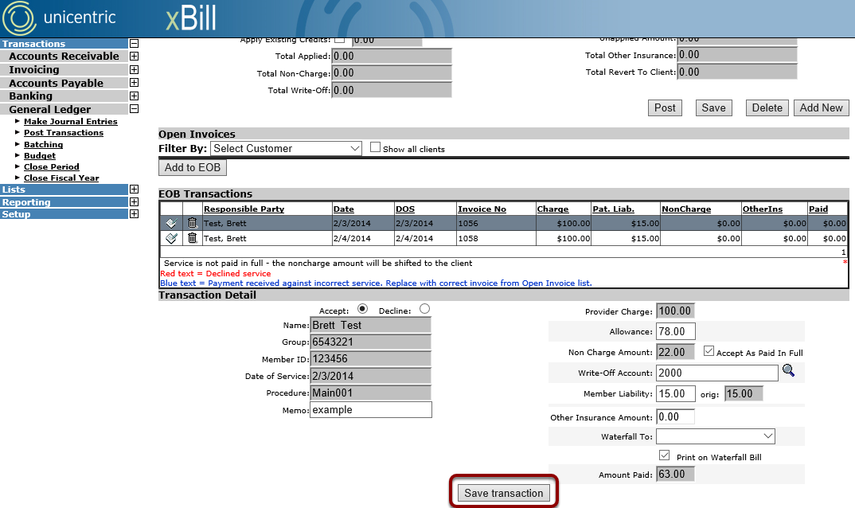Open Make Journal Entries link

click(x=70, y=121)
